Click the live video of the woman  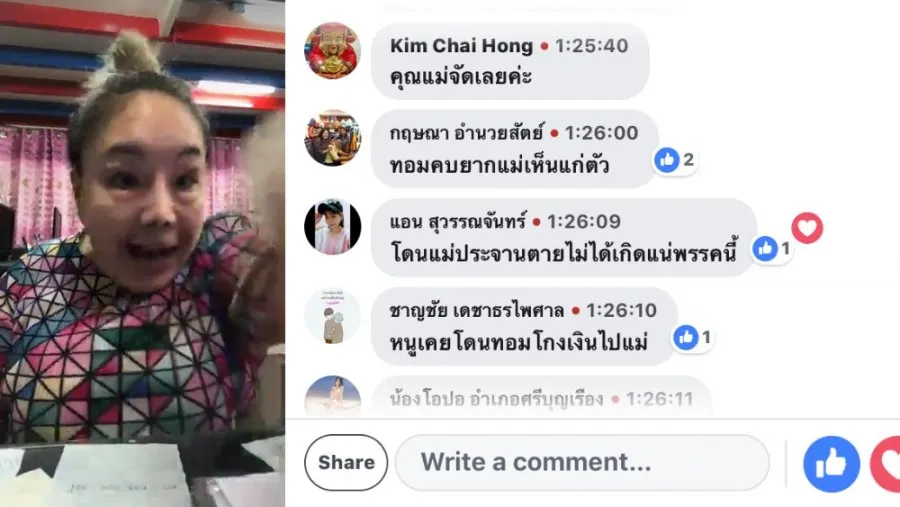pos(142,253)
